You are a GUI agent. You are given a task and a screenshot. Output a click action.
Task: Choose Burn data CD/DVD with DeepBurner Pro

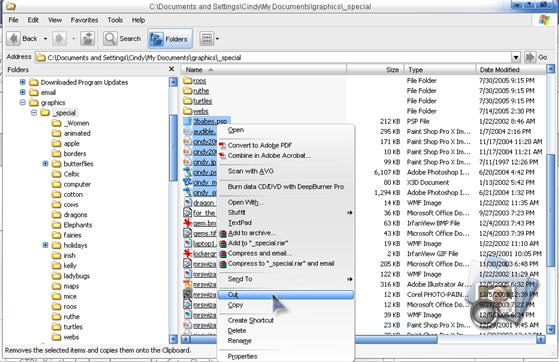(x=286, y=187)
